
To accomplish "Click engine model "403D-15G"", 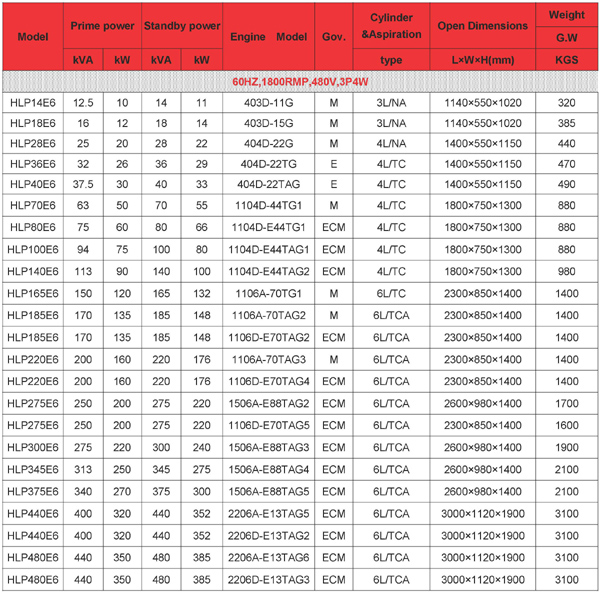I will click(x=269, y=123).
